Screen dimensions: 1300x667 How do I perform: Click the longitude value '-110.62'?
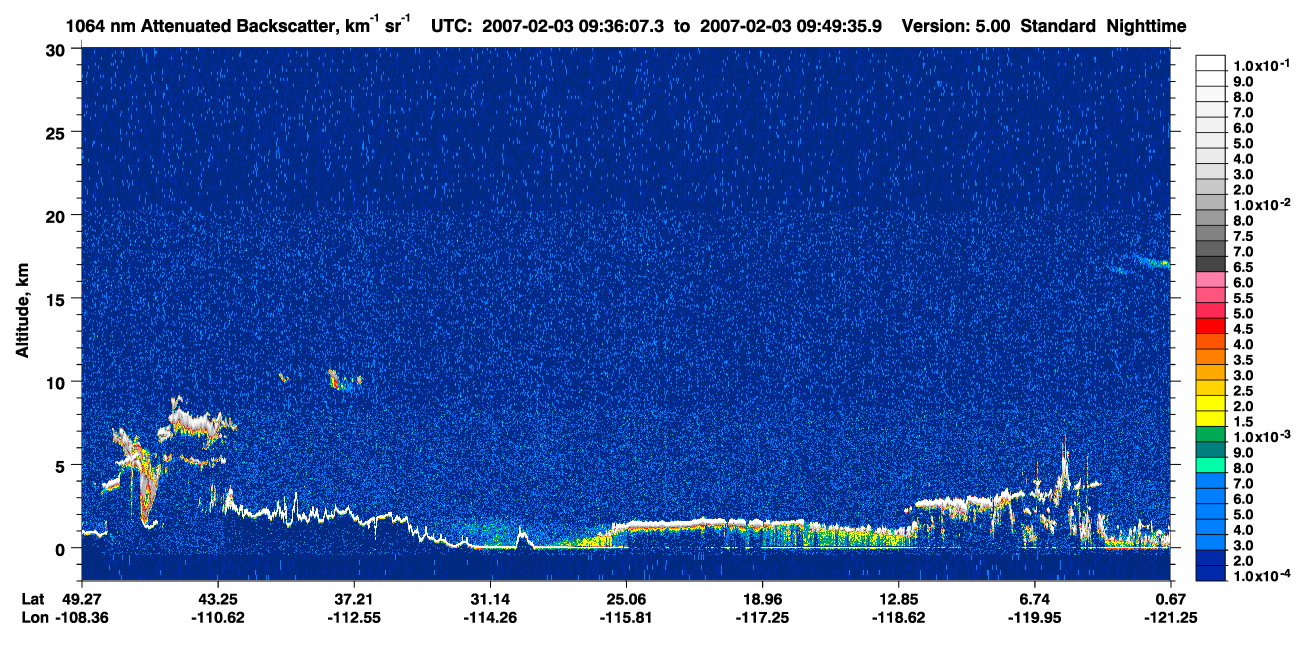coord(217,617)
